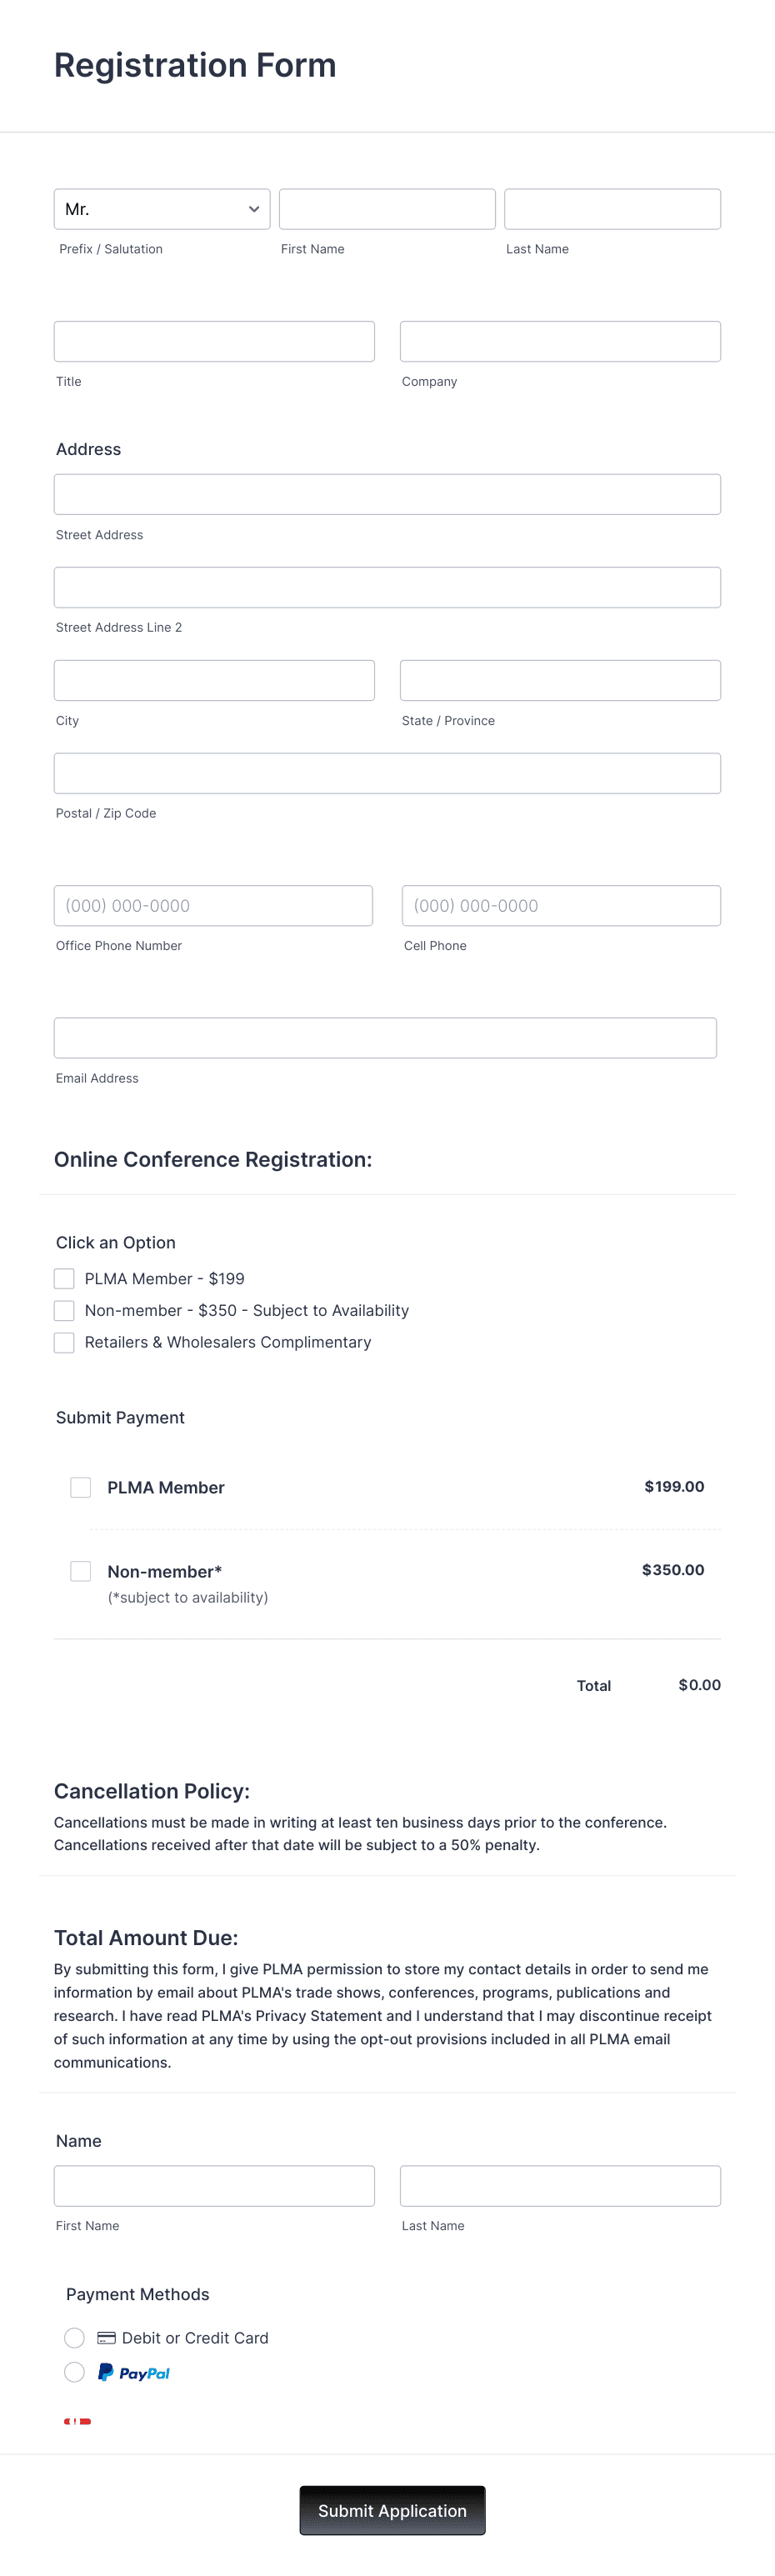Select the Mr. salutation chevron

point(253,209)
